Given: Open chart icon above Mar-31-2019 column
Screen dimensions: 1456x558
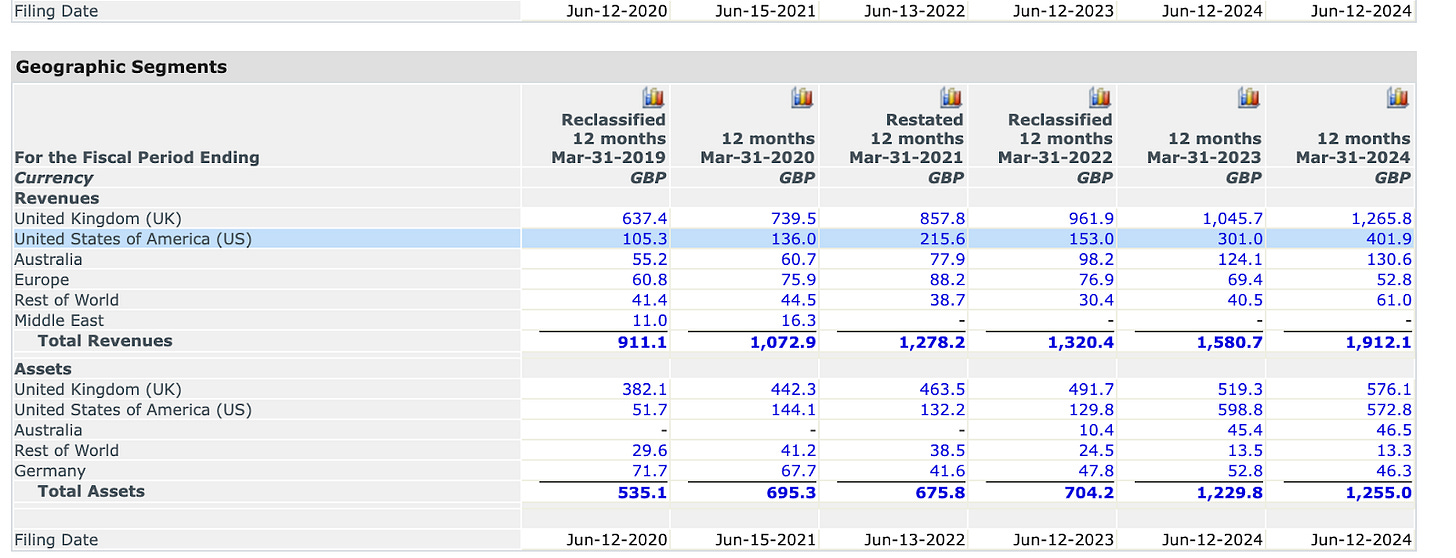Looking at the screenshot, I should (x=653, y=97).
